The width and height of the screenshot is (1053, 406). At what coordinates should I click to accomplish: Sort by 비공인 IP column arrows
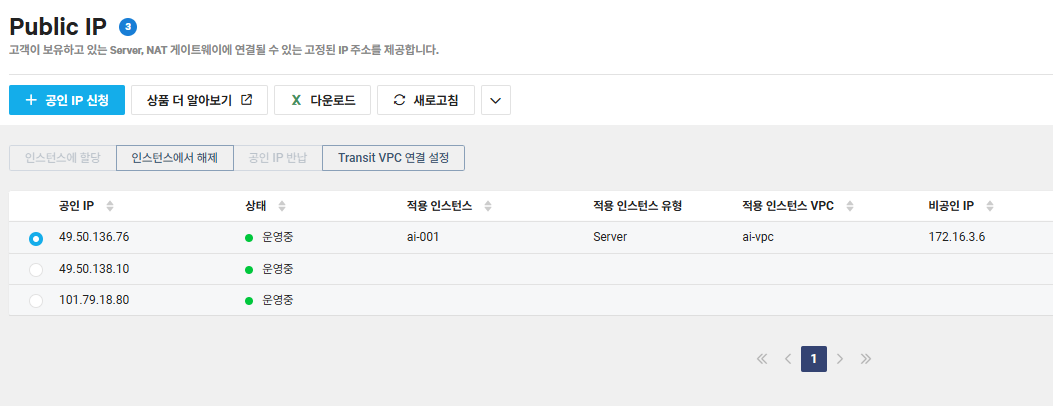click(x=990, y=206)
